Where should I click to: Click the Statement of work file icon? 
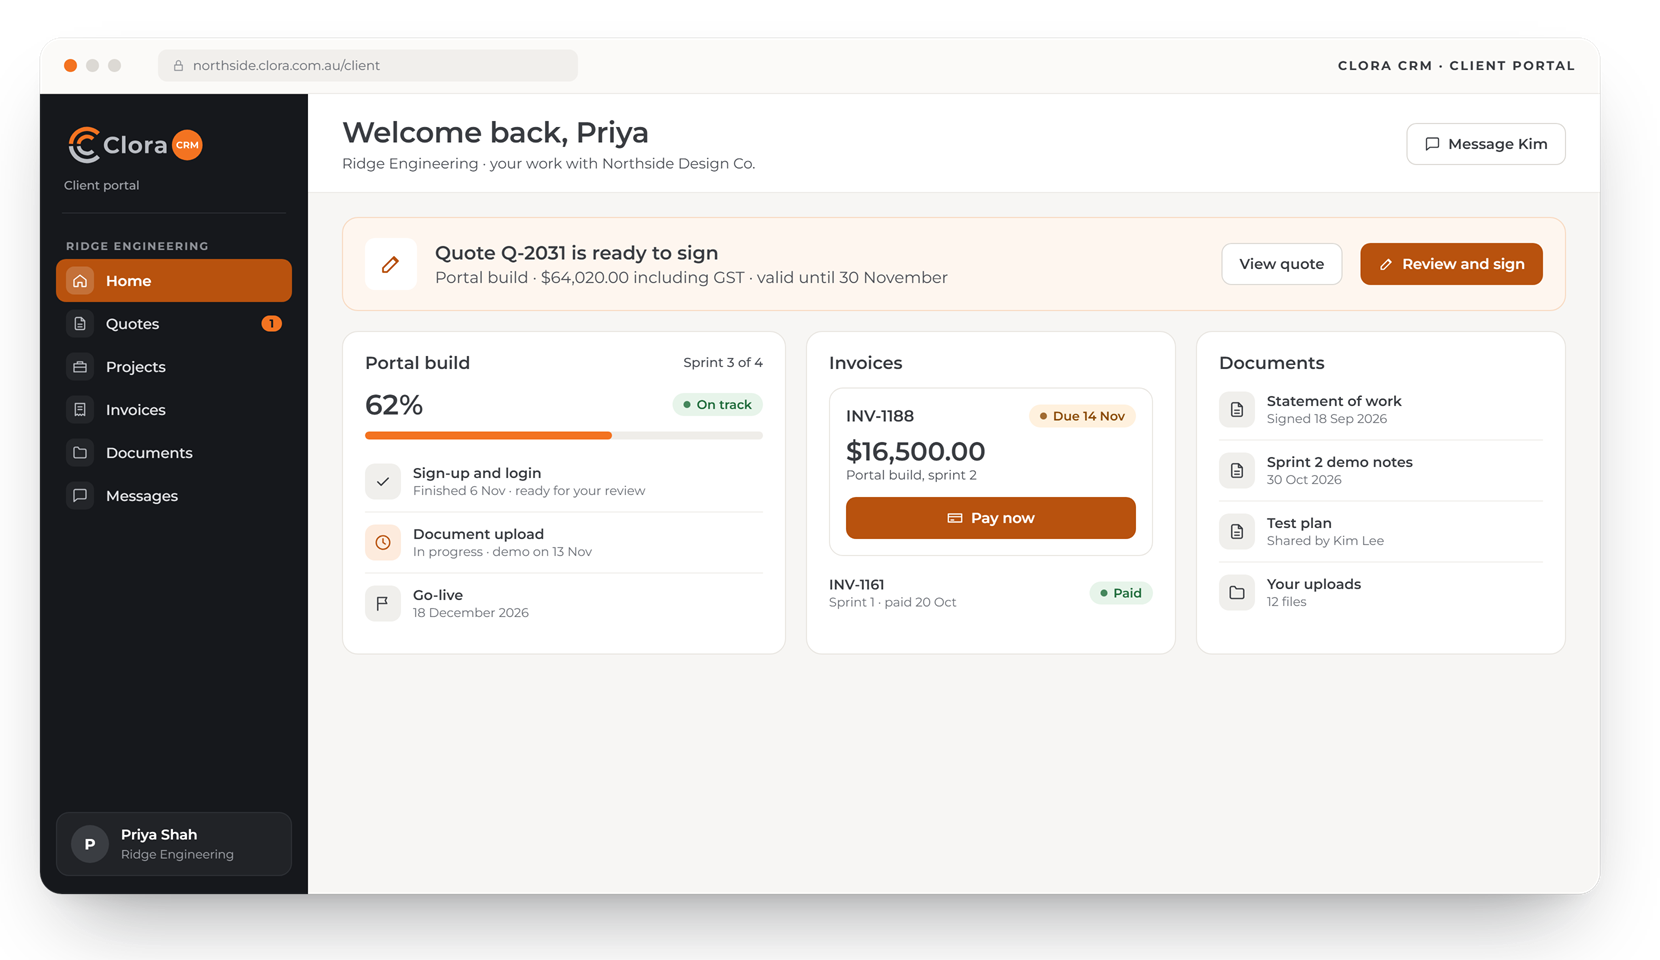pyautogui.click(x=1237, y=409)
